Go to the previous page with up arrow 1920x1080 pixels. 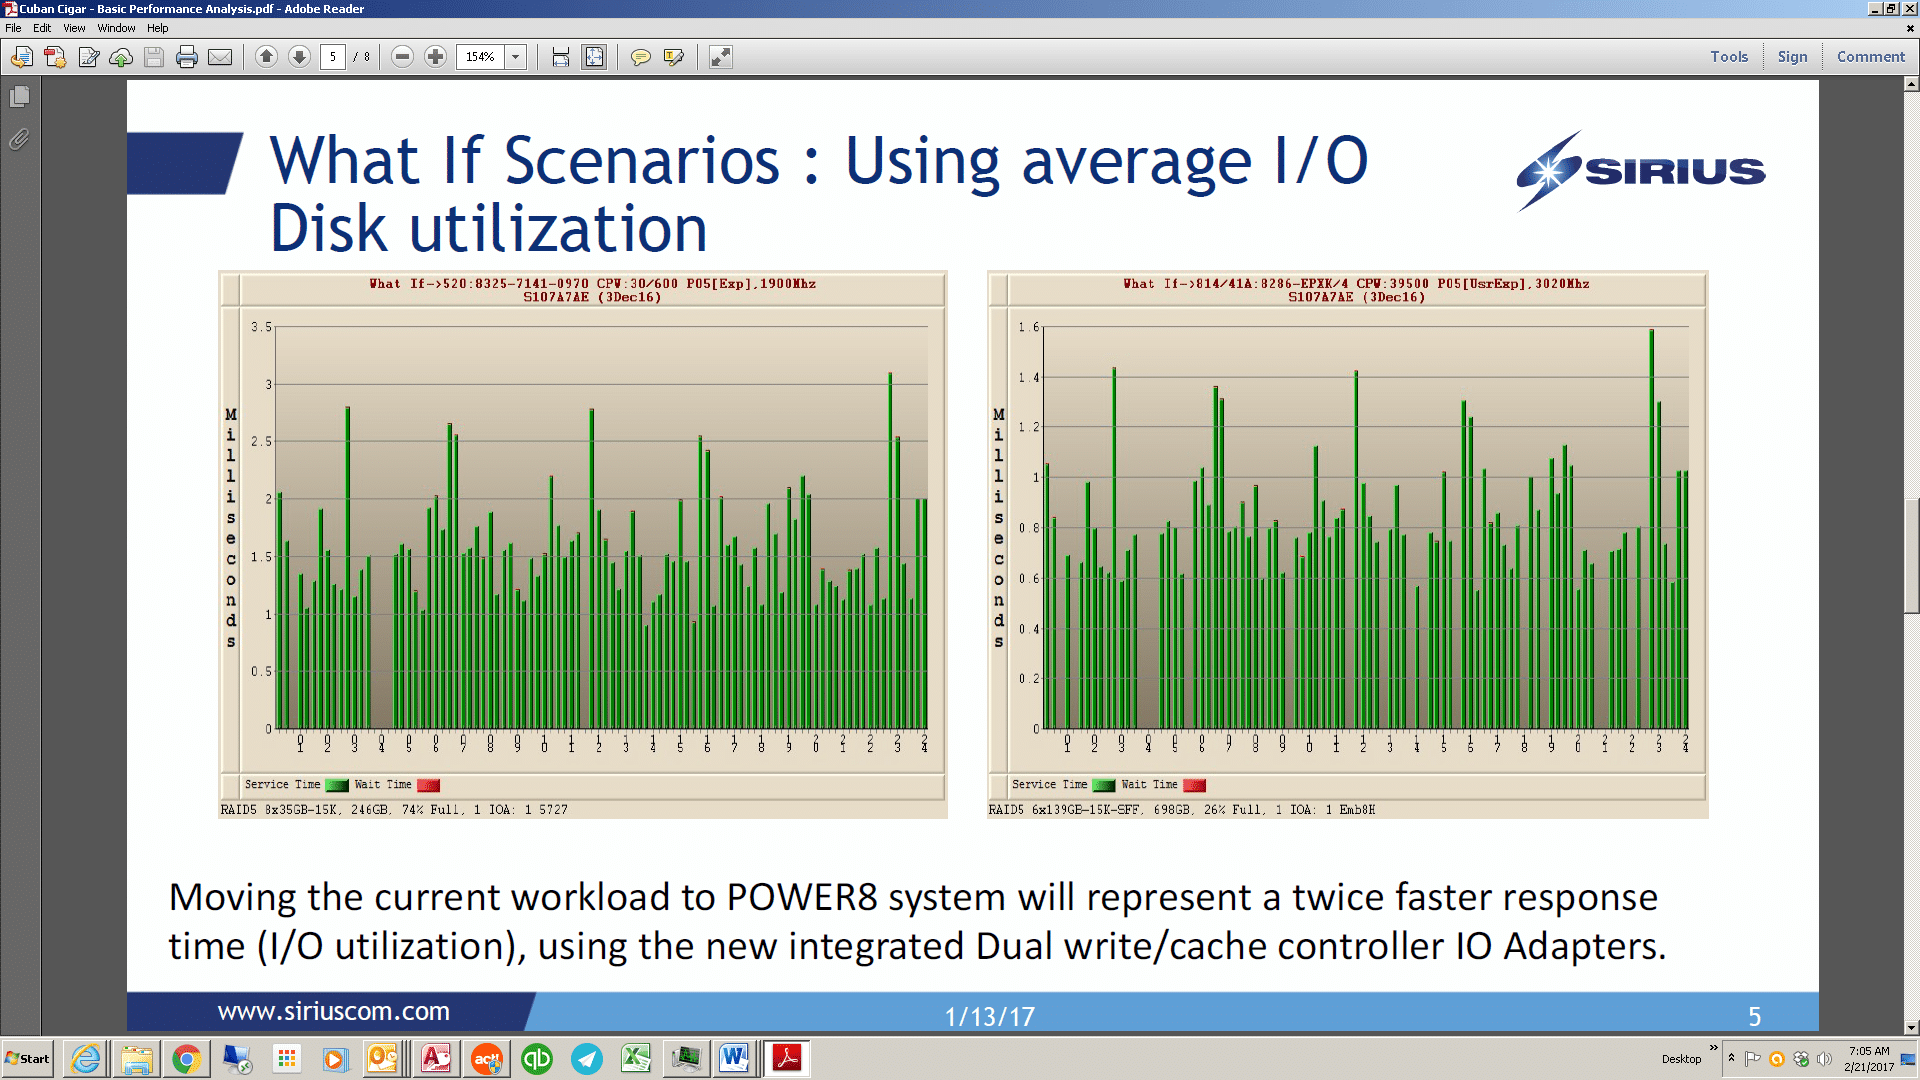click(266, 57)
